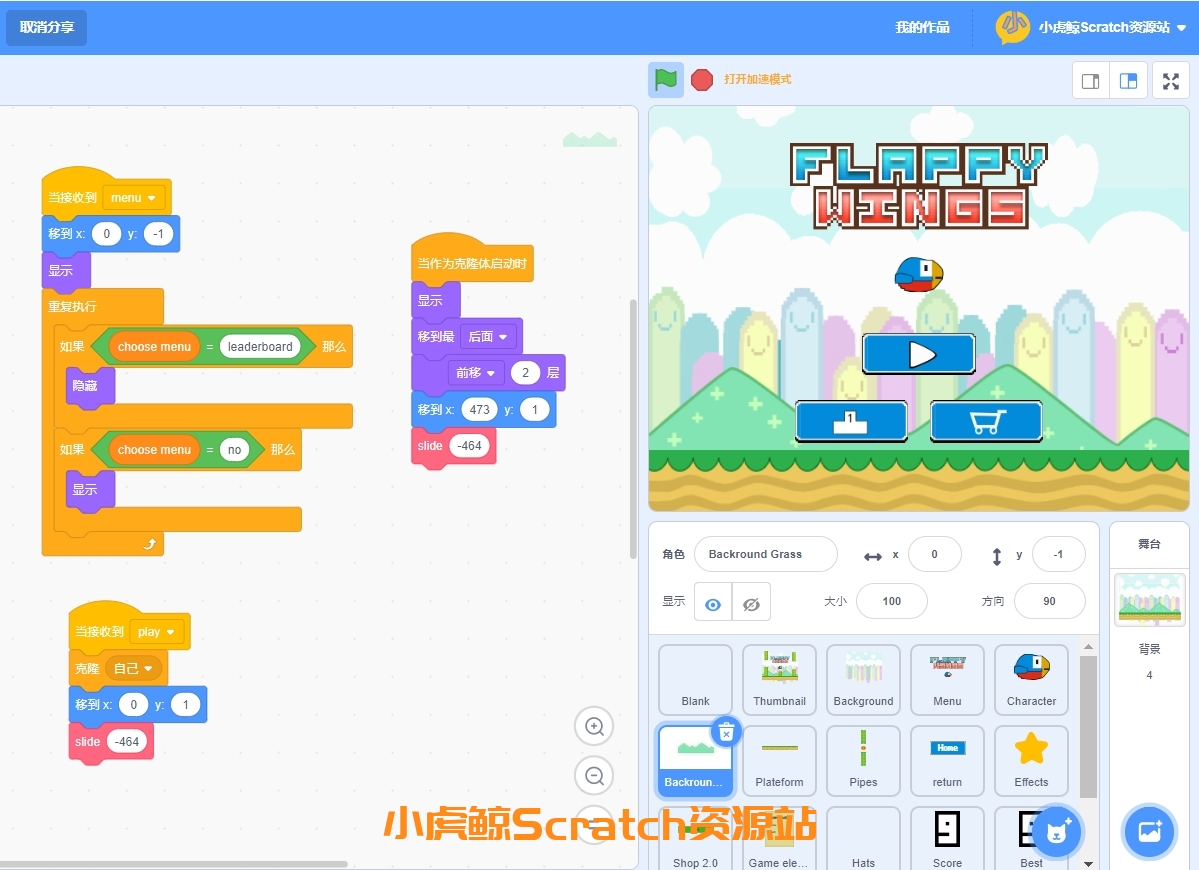Viewport: 1199px width, 870px height.
Task: Select the Score sprite
Action: 947,838
